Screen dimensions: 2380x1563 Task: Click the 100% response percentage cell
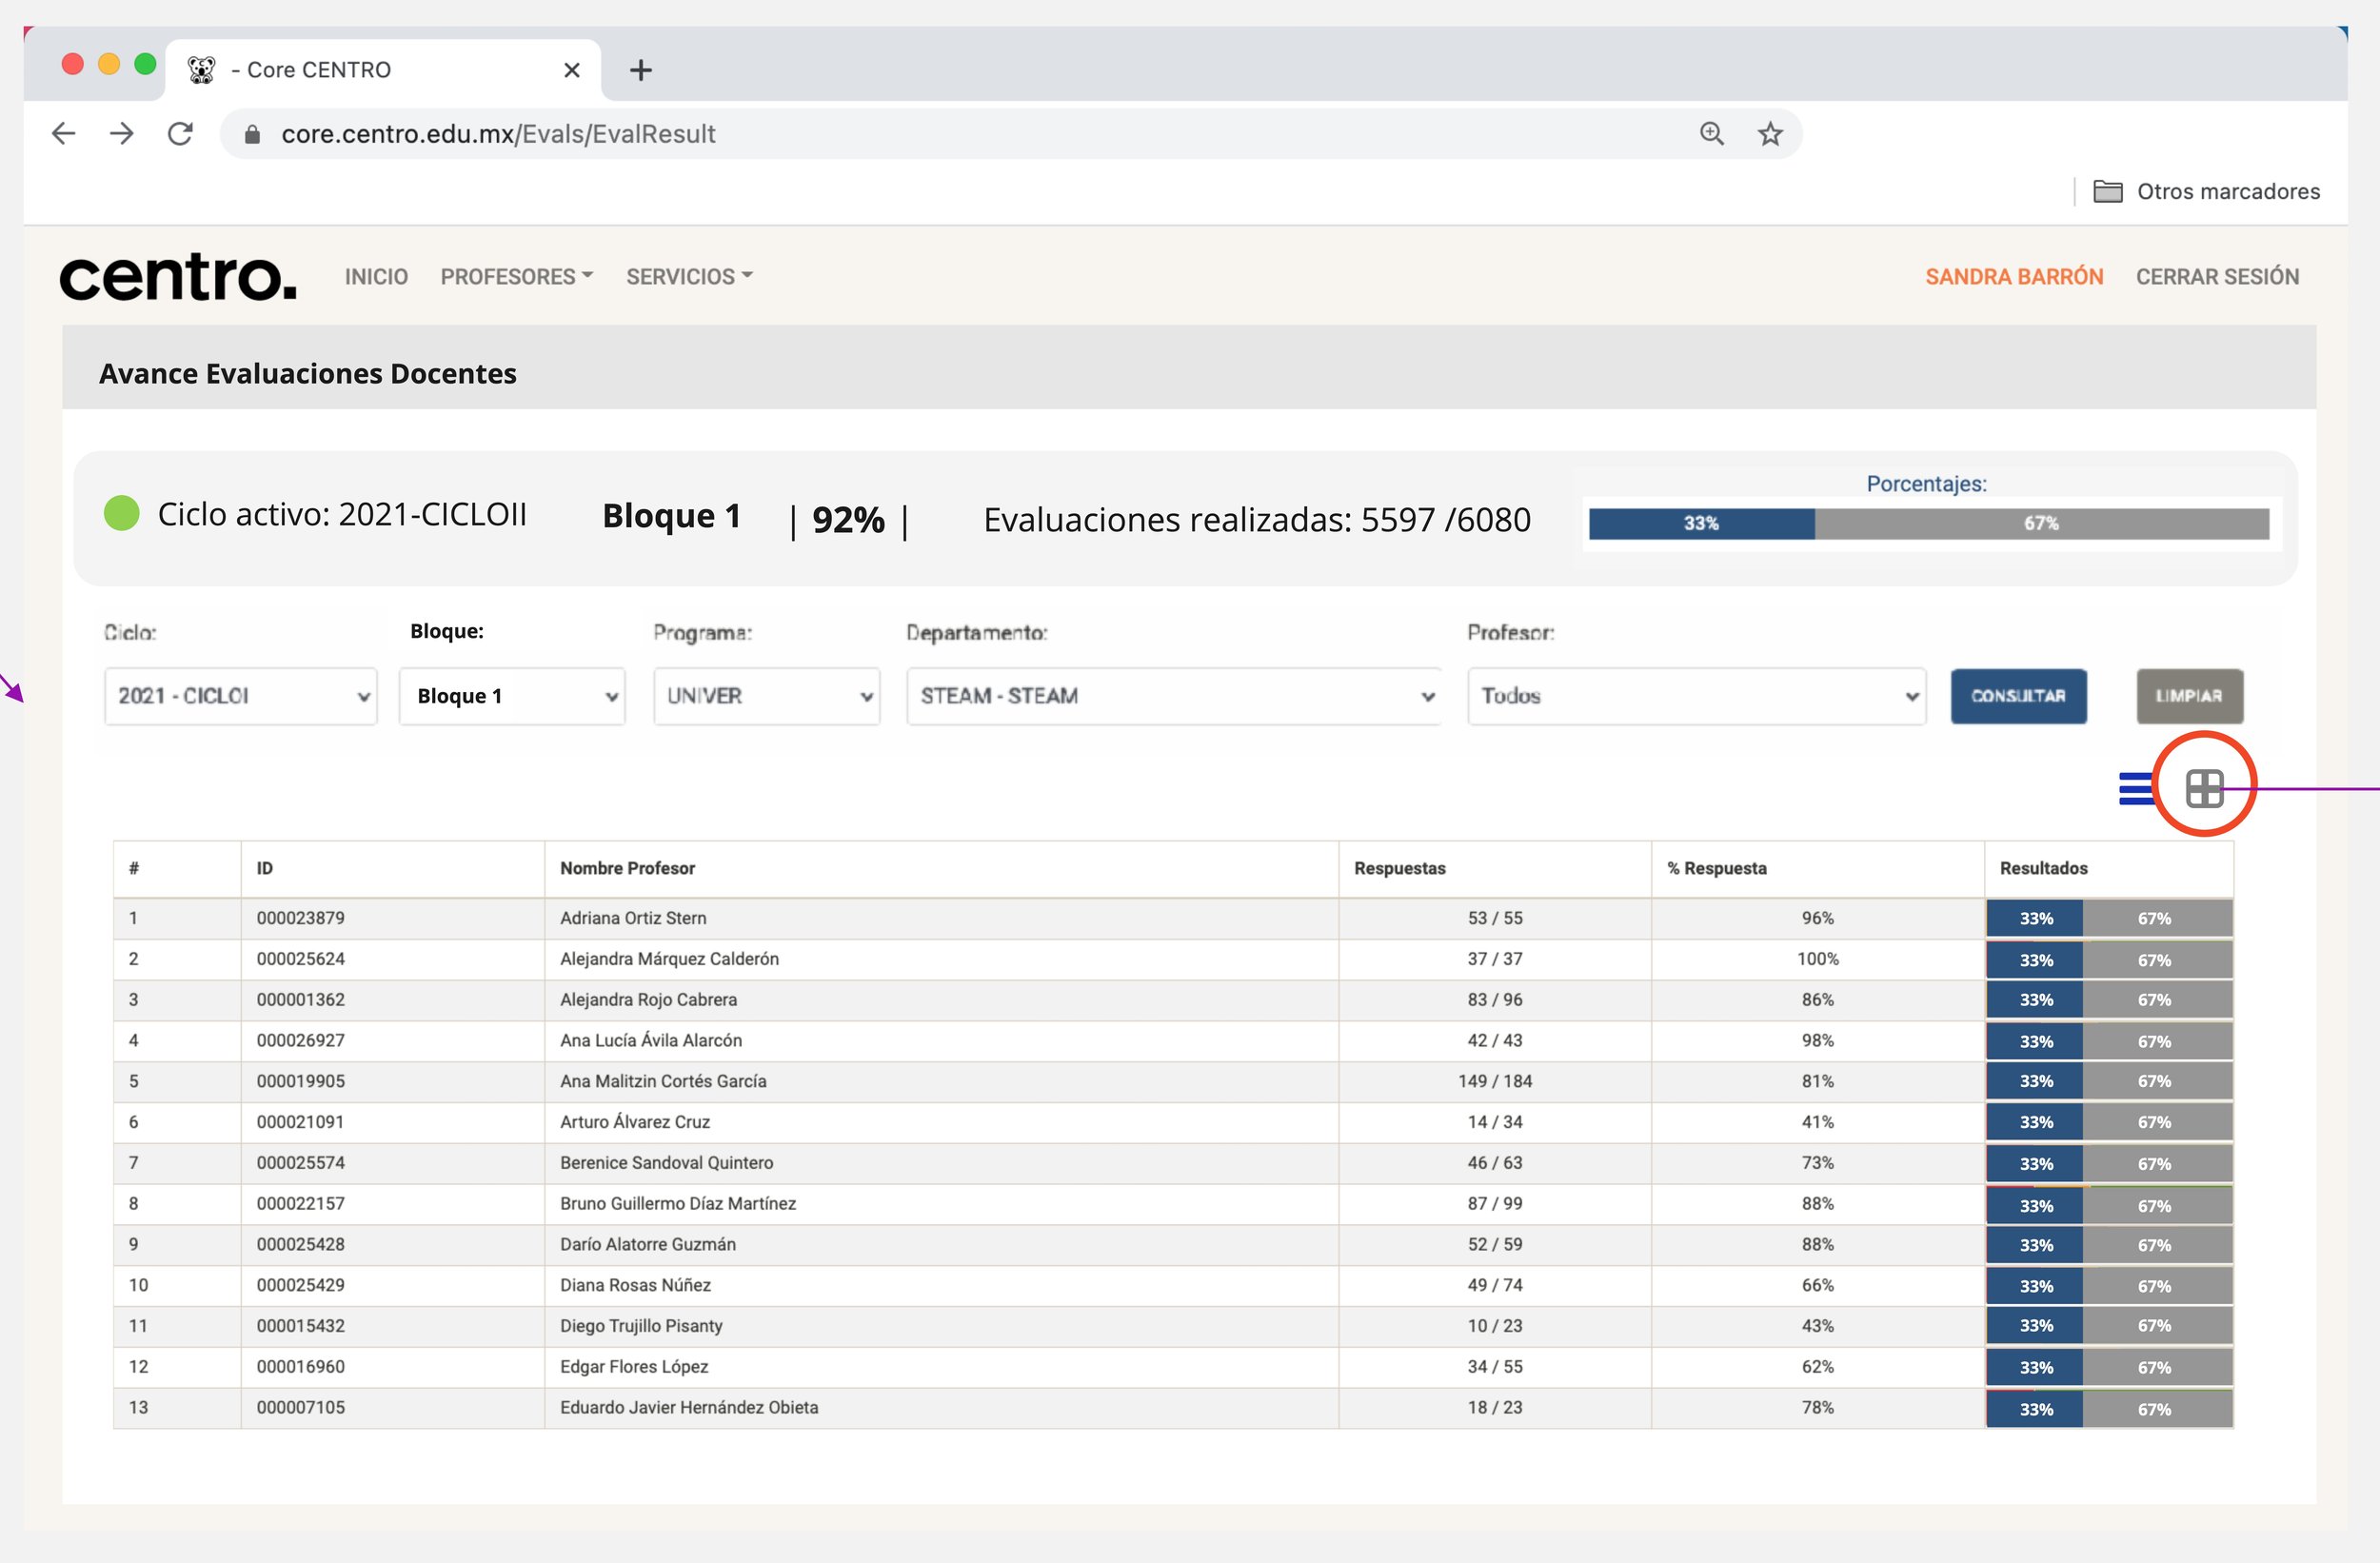(1817, 959)
